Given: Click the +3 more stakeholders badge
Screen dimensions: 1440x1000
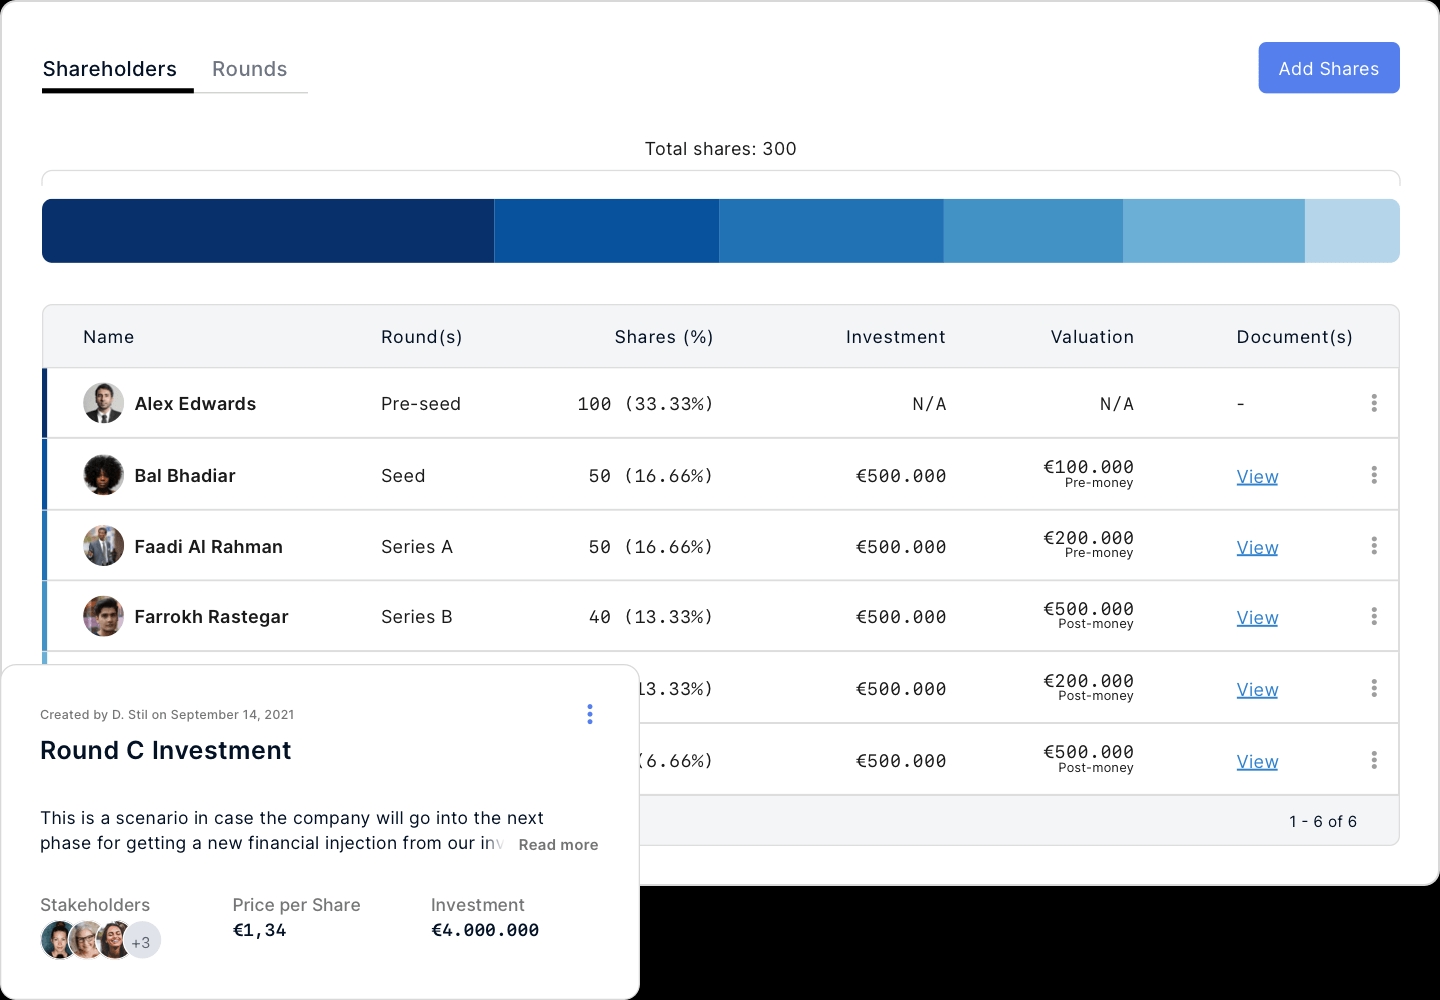Looking at the screenshot, I should click(x=142, y=941).
